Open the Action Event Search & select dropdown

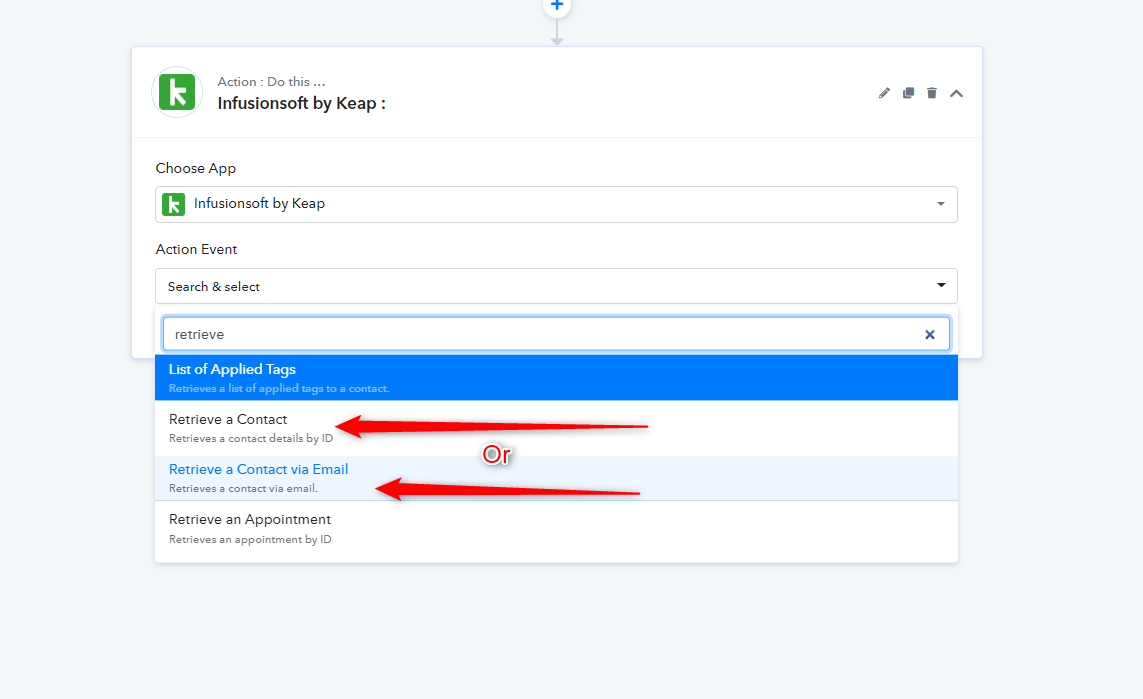(x=556, y=286)
